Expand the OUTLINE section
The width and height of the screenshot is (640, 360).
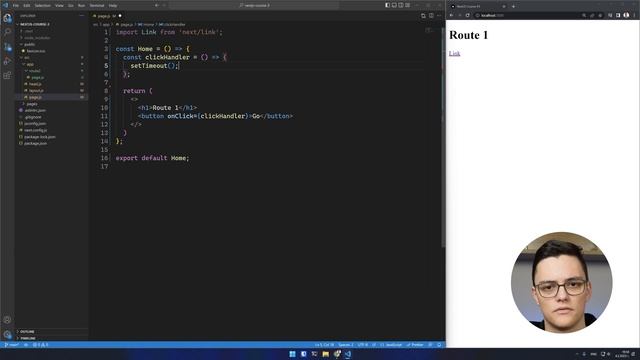(x=52, y=331)
